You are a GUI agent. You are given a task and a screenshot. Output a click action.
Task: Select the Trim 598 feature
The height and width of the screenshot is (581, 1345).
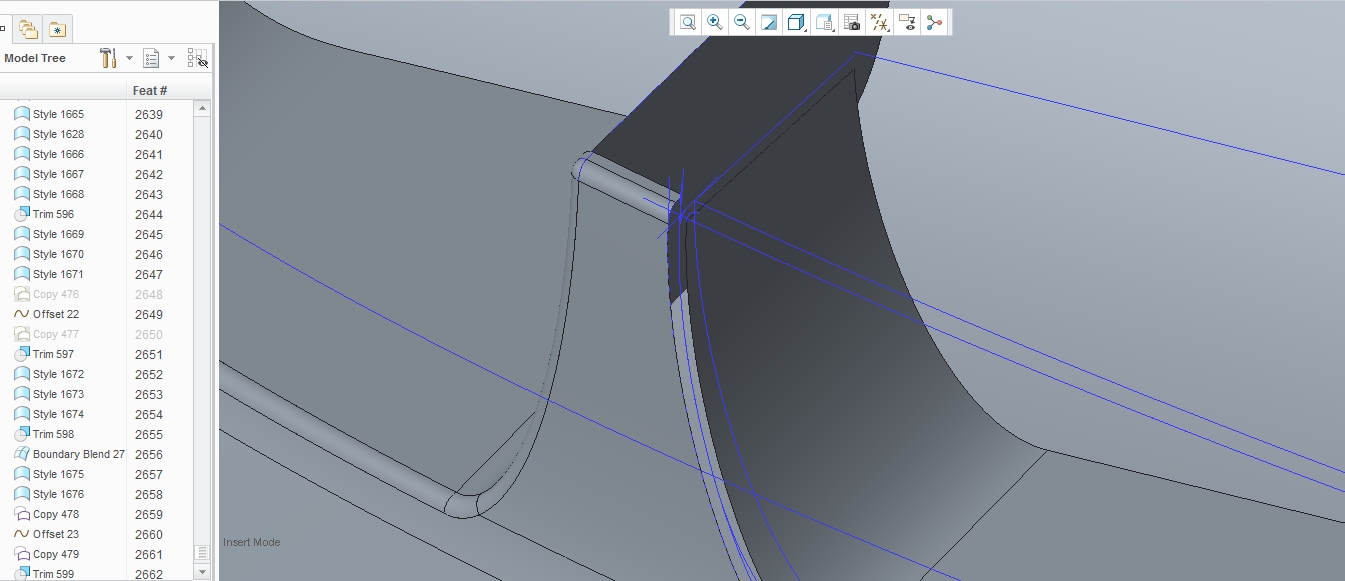[53, 434]
